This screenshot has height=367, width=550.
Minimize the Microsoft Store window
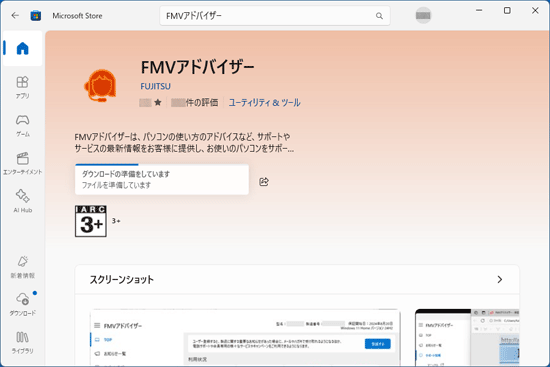point(479,11)
